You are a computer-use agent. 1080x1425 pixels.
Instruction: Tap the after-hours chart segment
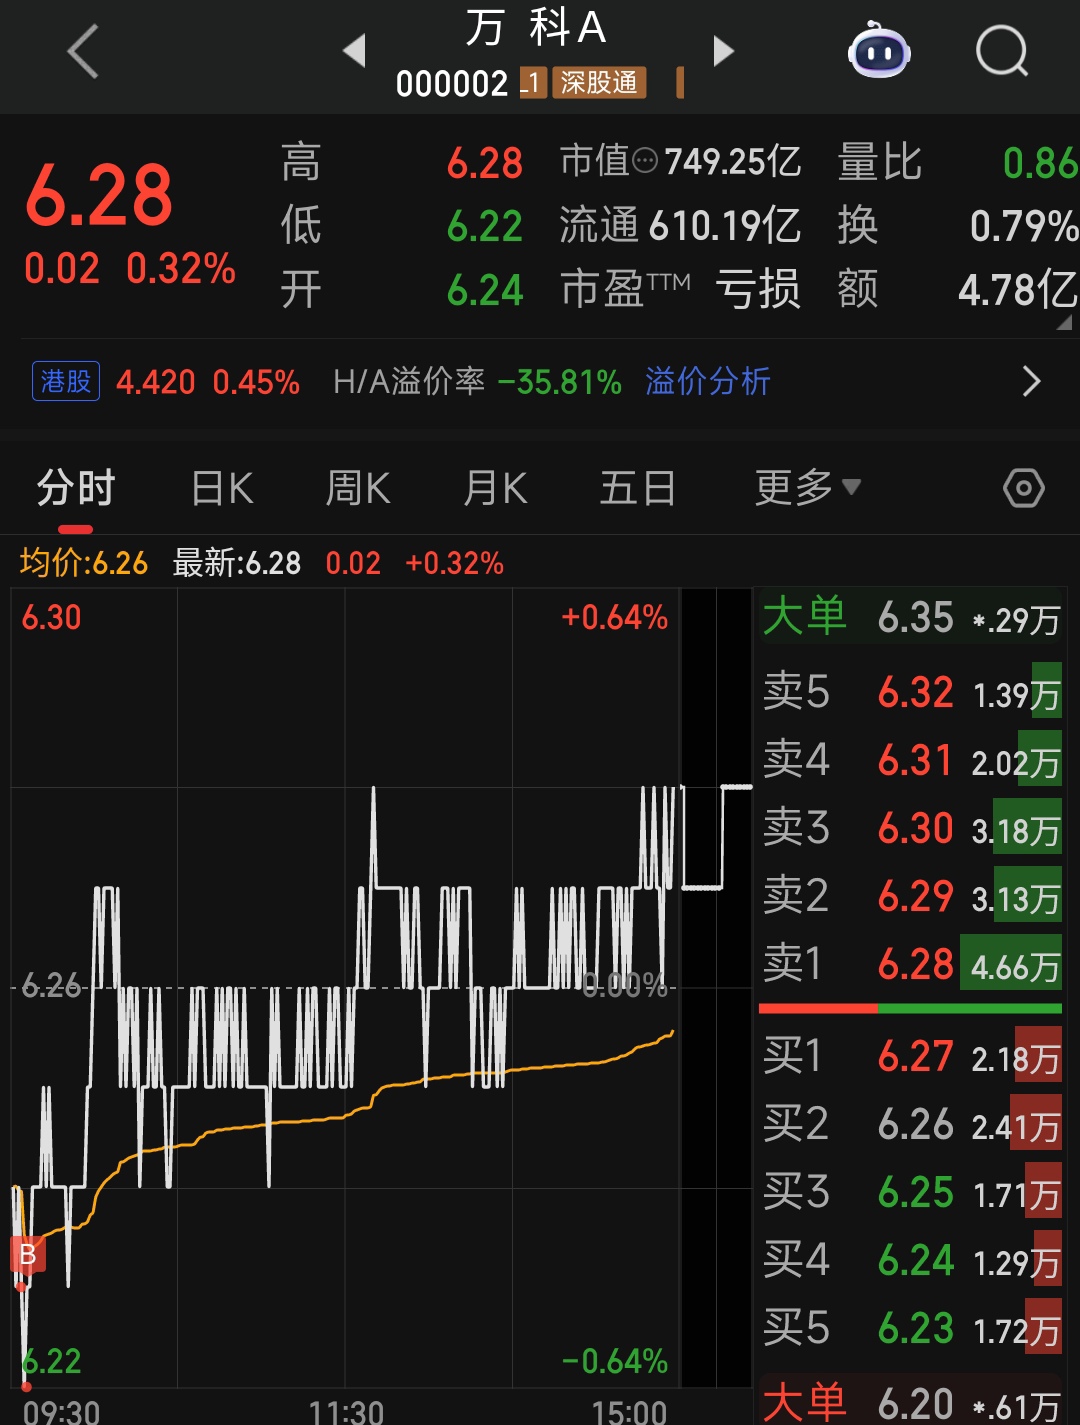[717, 838]
